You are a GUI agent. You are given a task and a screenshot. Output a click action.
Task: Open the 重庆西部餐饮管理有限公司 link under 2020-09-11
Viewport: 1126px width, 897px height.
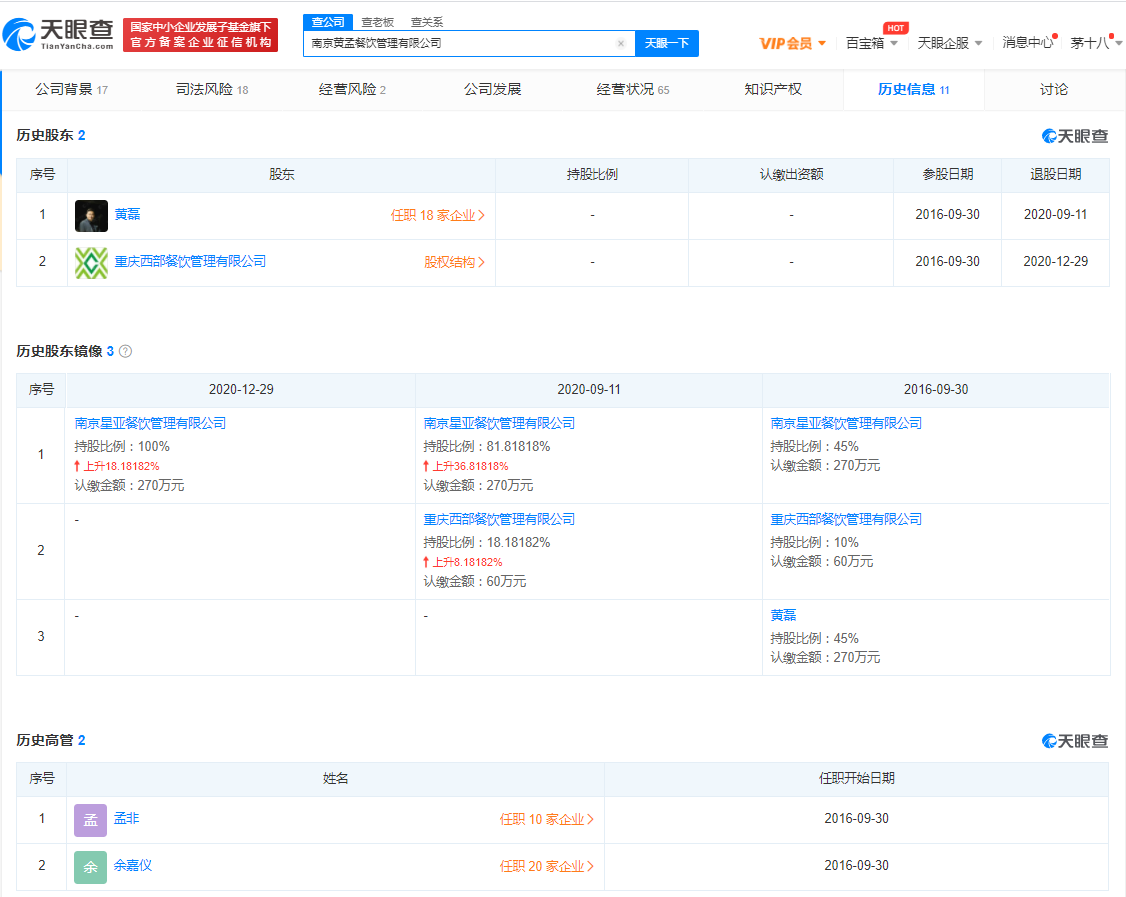[499, 519]
